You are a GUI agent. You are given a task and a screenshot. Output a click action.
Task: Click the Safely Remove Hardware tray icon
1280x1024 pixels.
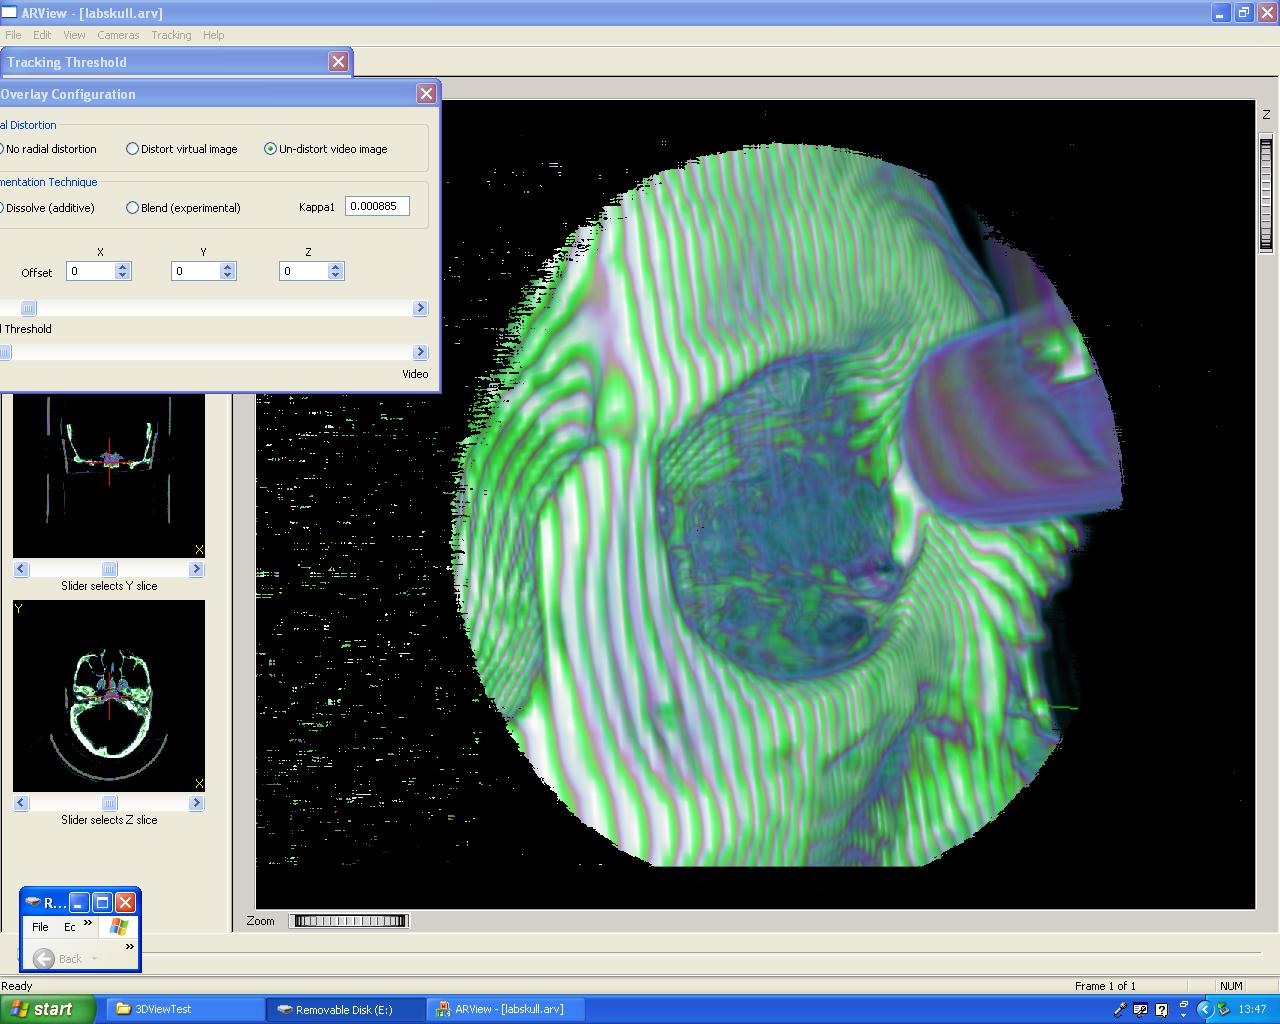point(1223,1010)
